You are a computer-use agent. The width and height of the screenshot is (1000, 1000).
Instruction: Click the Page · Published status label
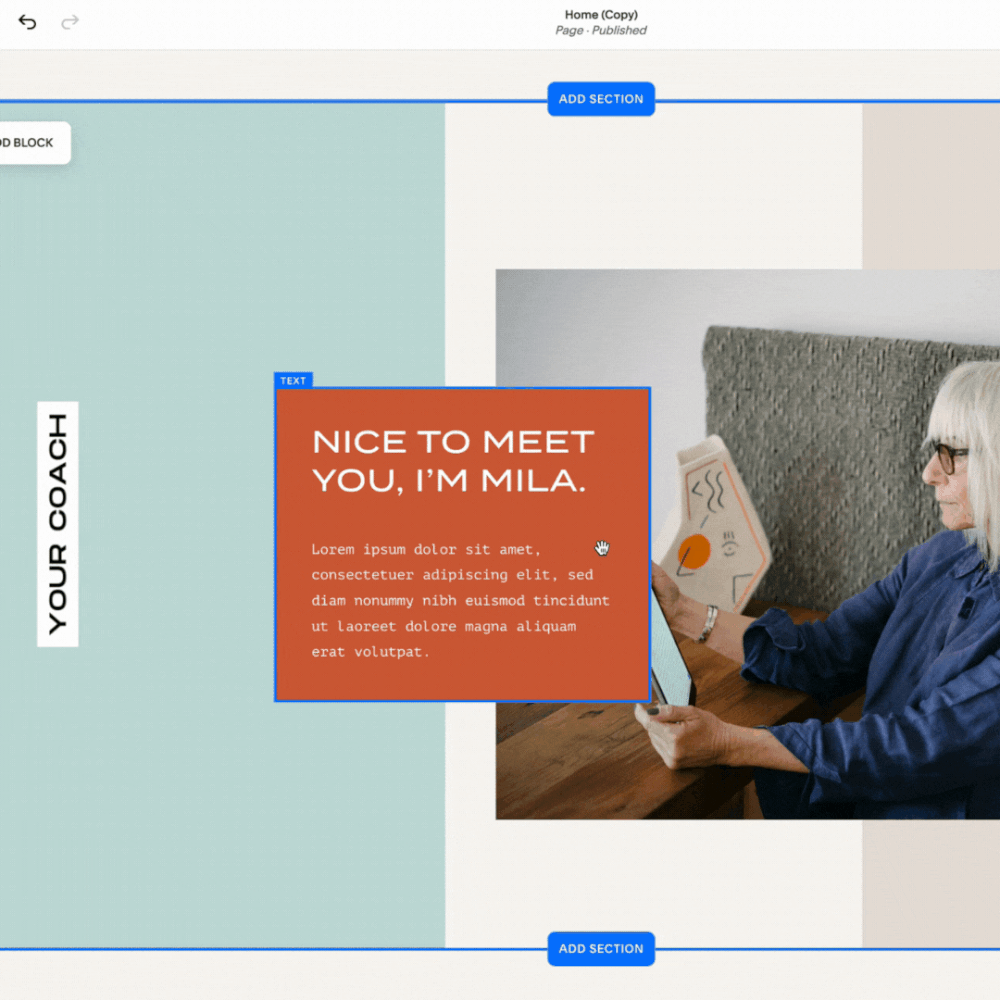pos(601,31)
